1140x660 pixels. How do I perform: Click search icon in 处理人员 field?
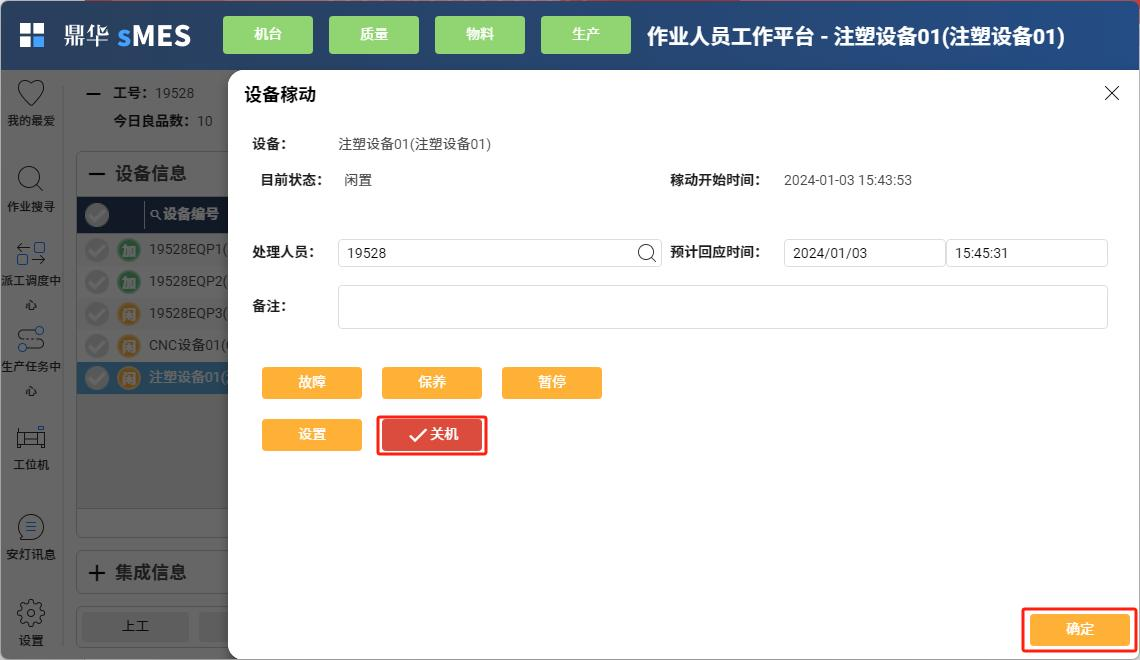point(646,253)
